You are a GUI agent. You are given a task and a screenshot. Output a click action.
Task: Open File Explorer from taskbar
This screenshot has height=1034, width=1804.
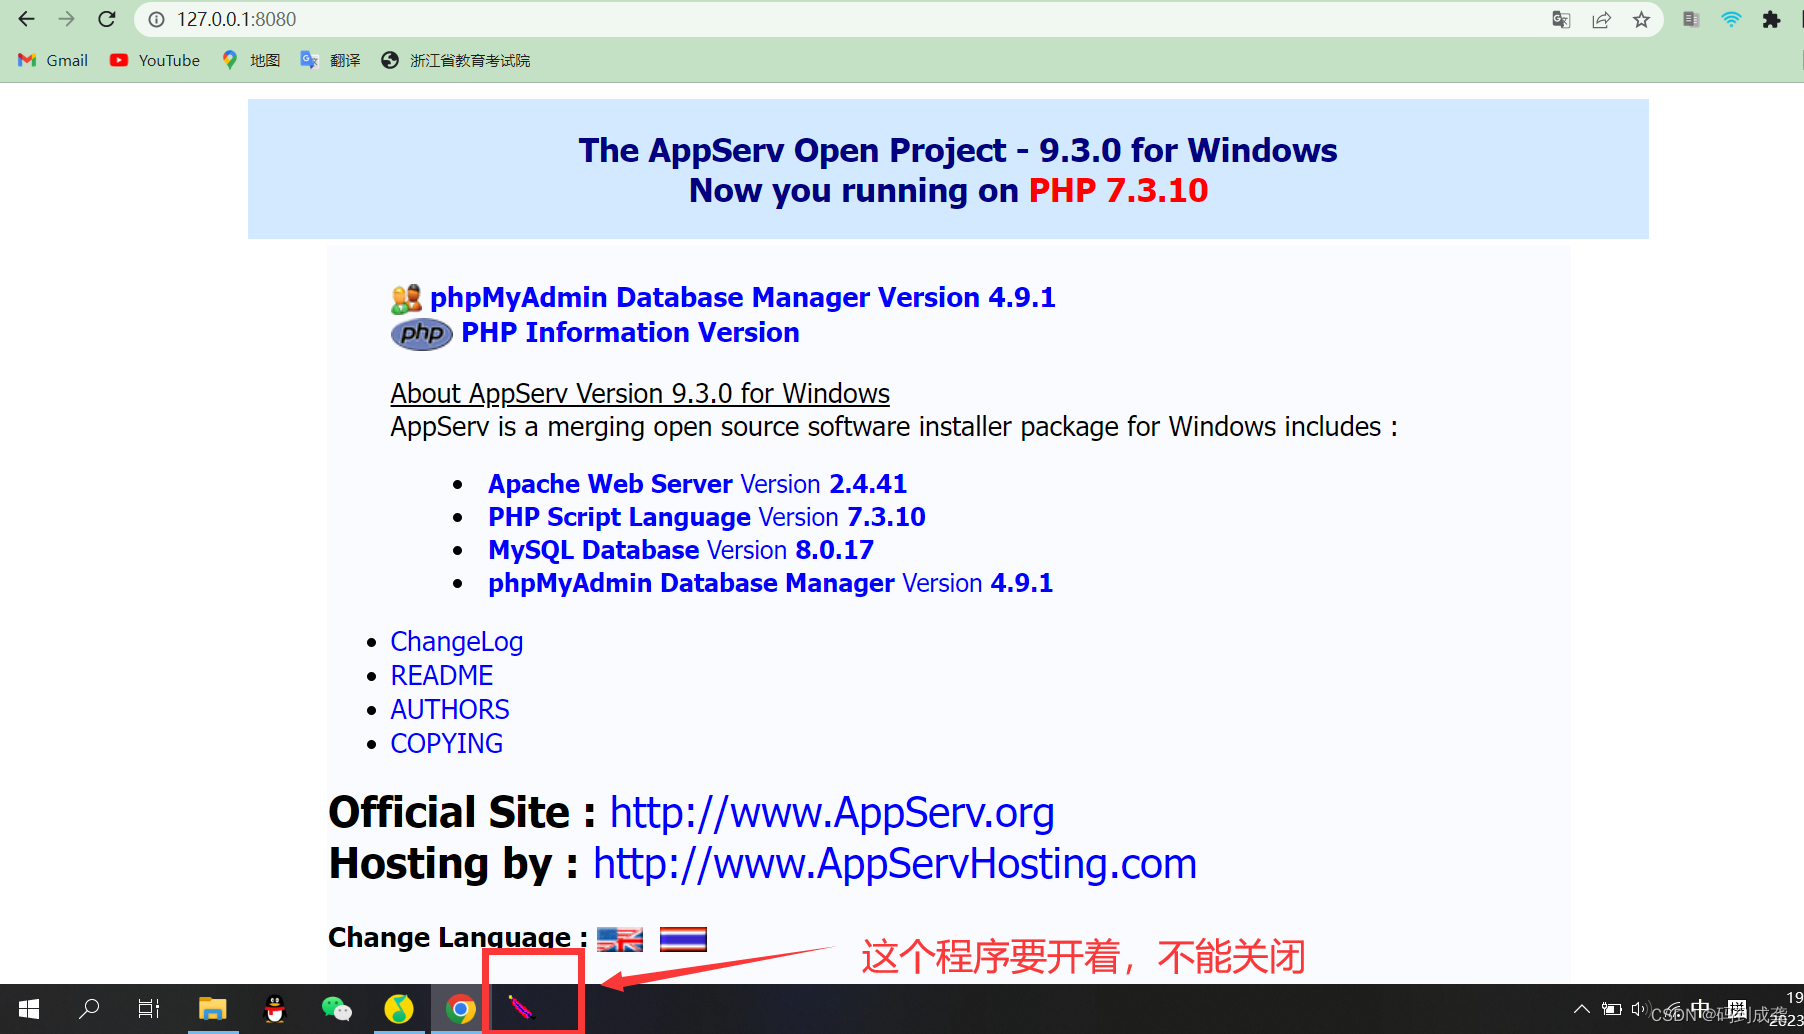212,1009
